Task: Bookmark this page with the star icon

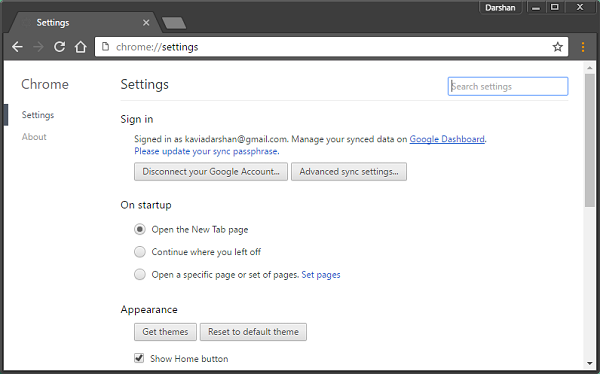Action: 558,47
